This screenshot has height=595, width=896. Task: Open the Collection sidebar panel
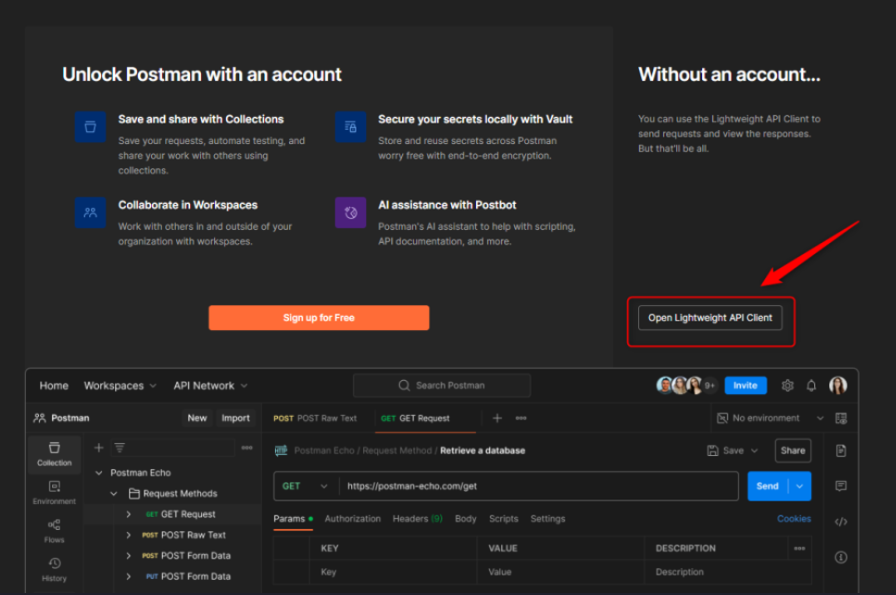pos(54,453)
